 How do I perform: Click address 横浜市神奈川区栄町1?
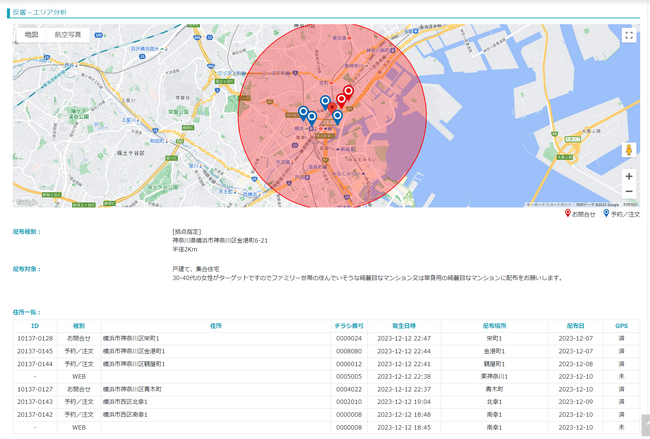[x=131, y=339]
